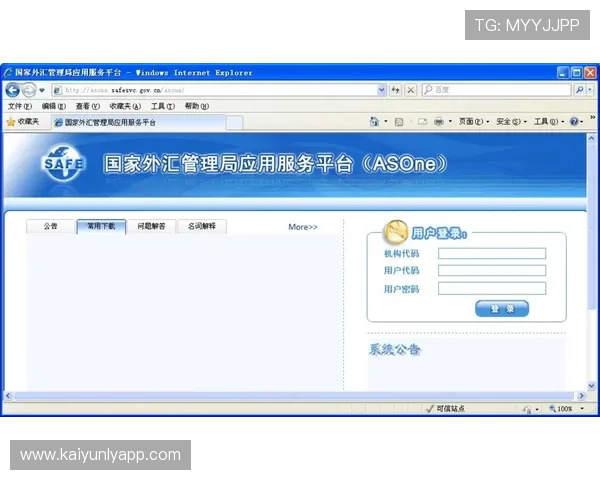Open the 工具(O) command bar dropdown
This screenshot has height=480, width=600.
point(549,122)
